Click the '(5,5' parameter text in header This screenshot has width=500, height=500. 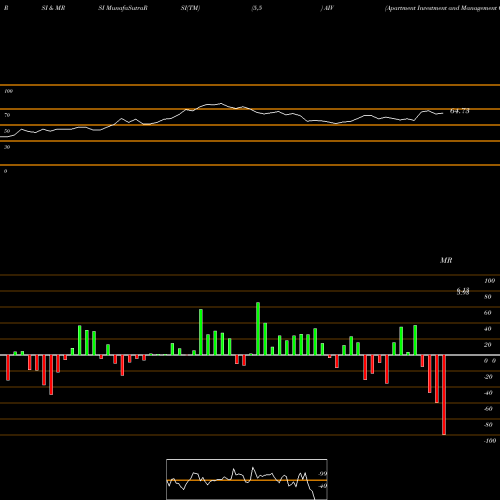pyautogui.click(x=257, y=8)
